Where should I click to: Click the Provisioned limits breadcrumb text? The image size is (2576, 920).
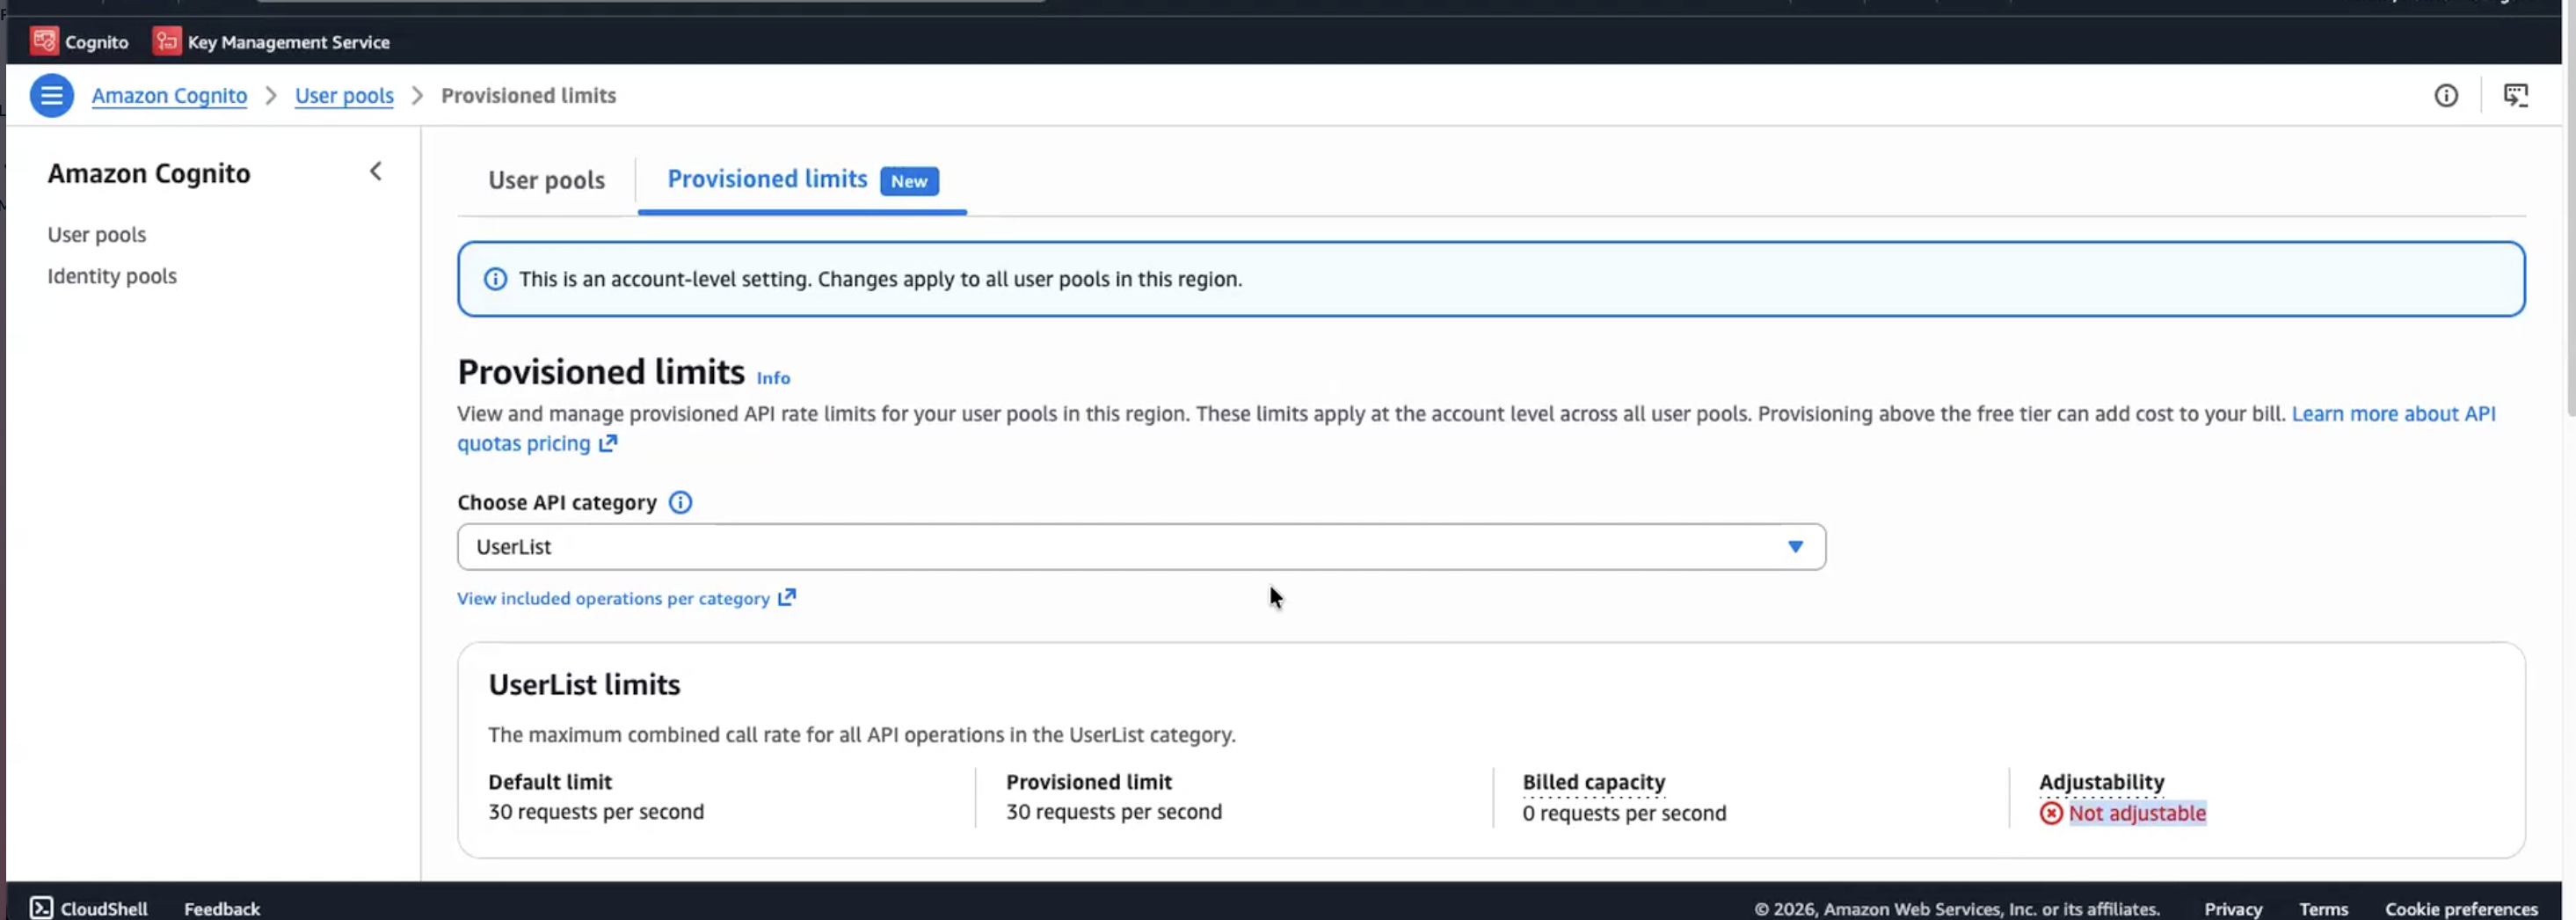[x=528, y=96]
